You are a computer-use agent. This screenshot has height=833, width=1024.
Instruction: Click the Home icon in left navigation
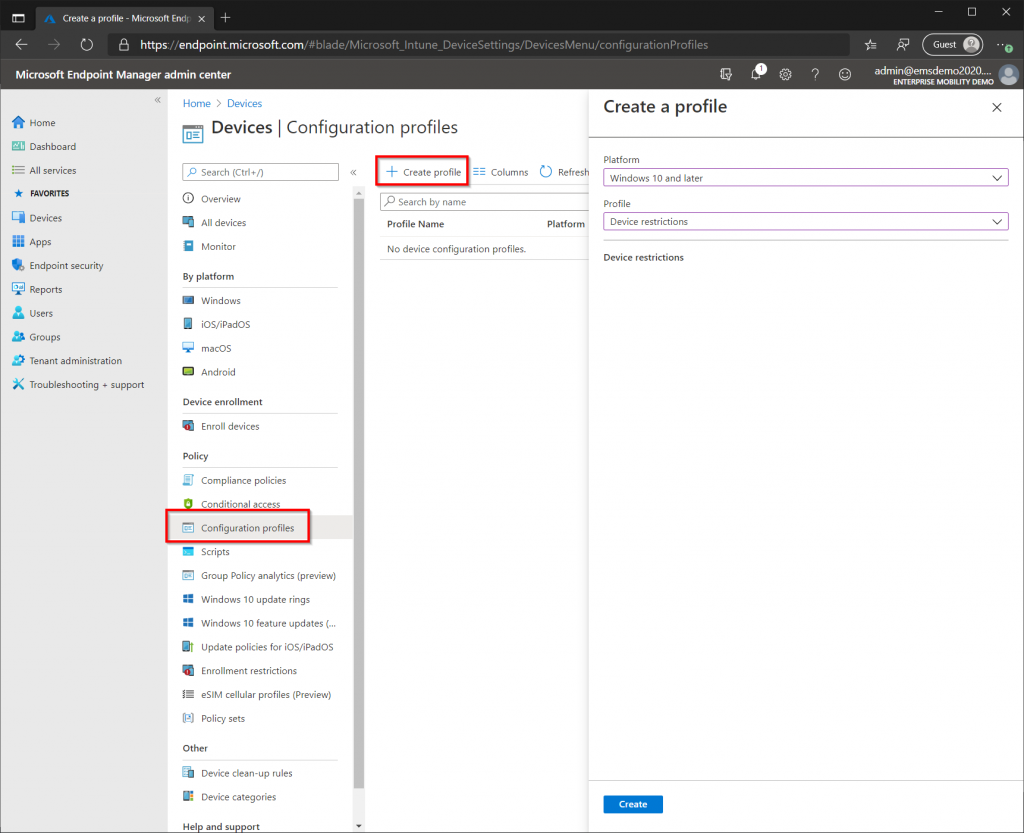[18, 122]
